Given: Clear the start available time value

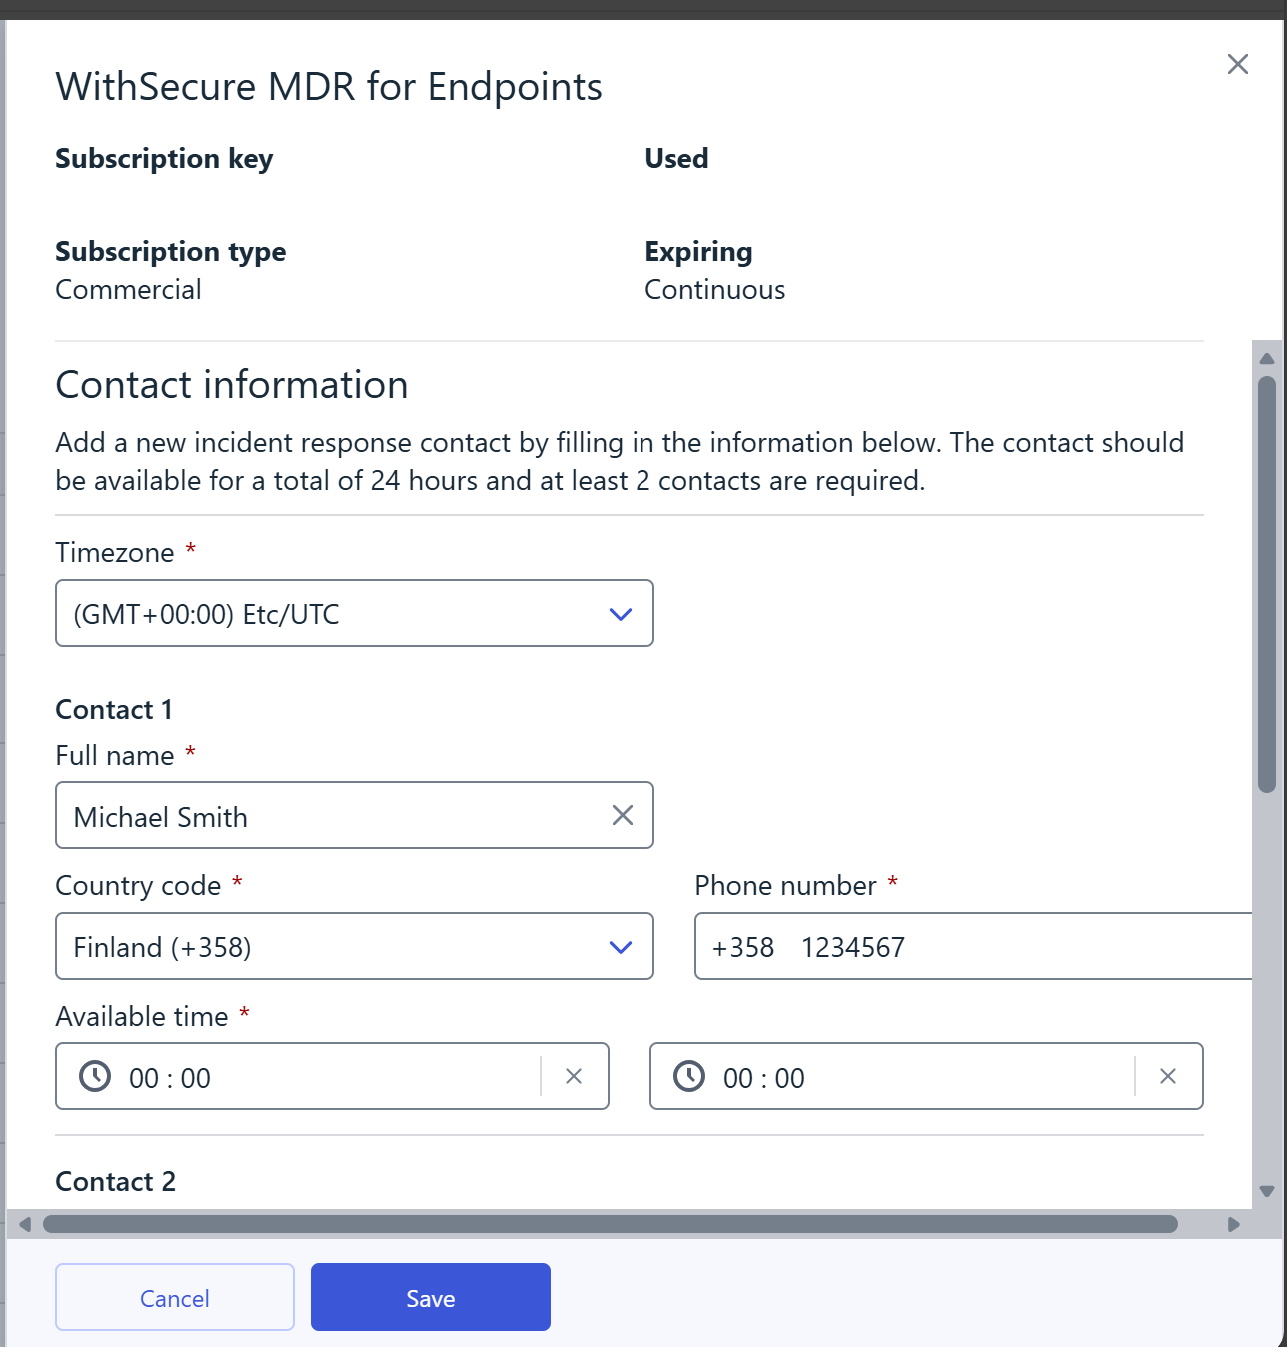Looking at the screenshot, I should (x=574, y=1077).
